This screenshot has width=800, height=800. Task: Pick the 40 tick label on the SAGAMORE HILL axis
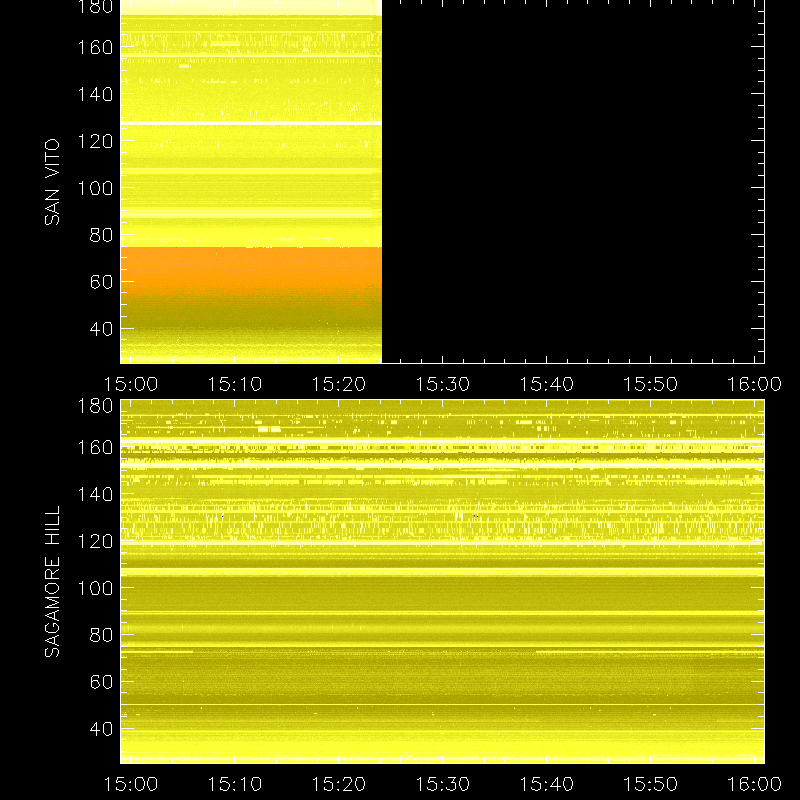coord(101,729)
